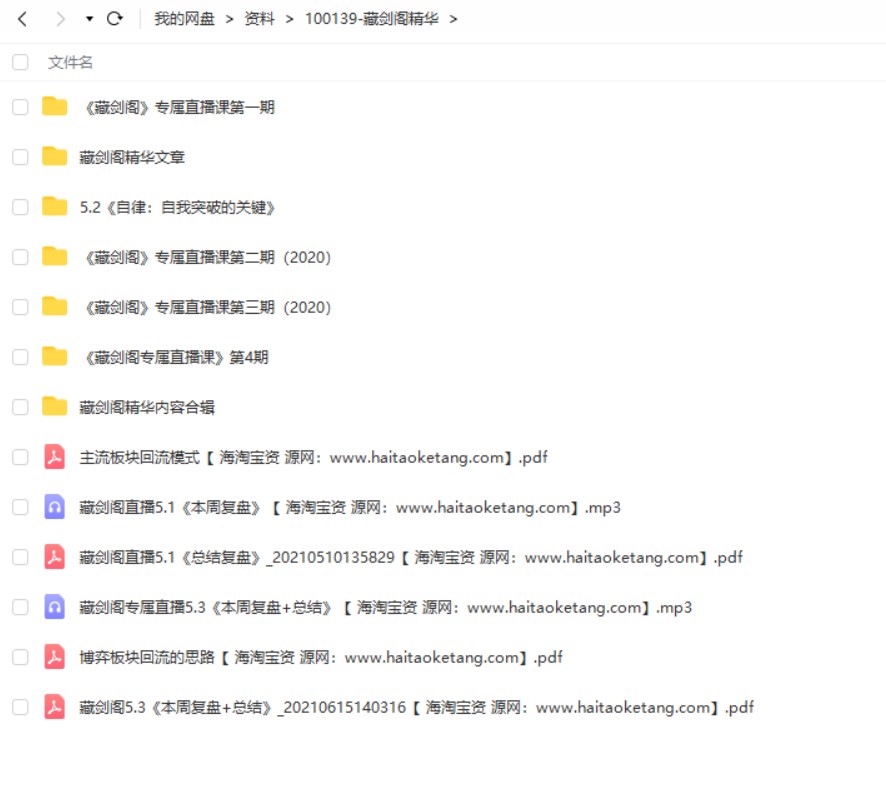The height and width of the screenshot is (796, 886).
Task: Click folder icon of 专属直播课第一期
Action: (x=55, y=106)
